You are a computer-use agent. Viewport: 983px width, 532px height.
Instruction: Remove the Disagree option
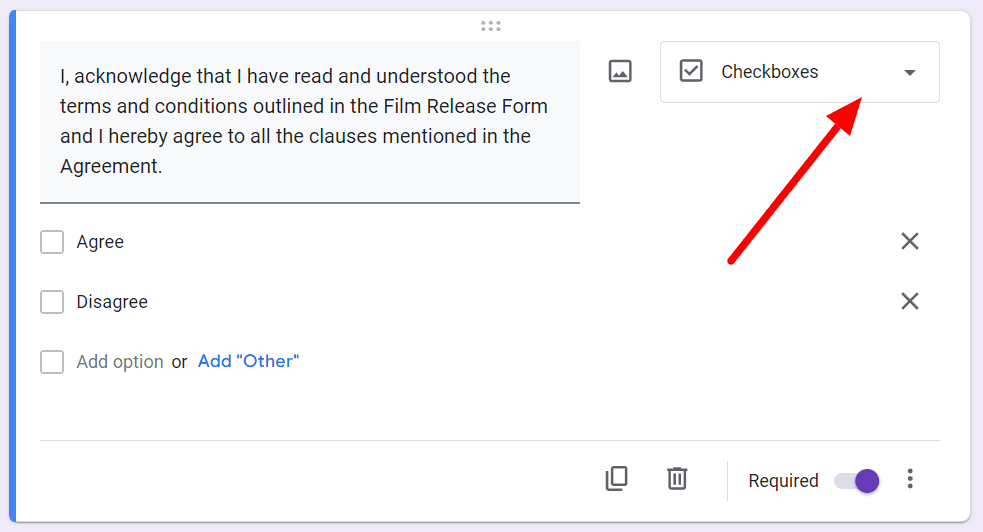[910, 301]
